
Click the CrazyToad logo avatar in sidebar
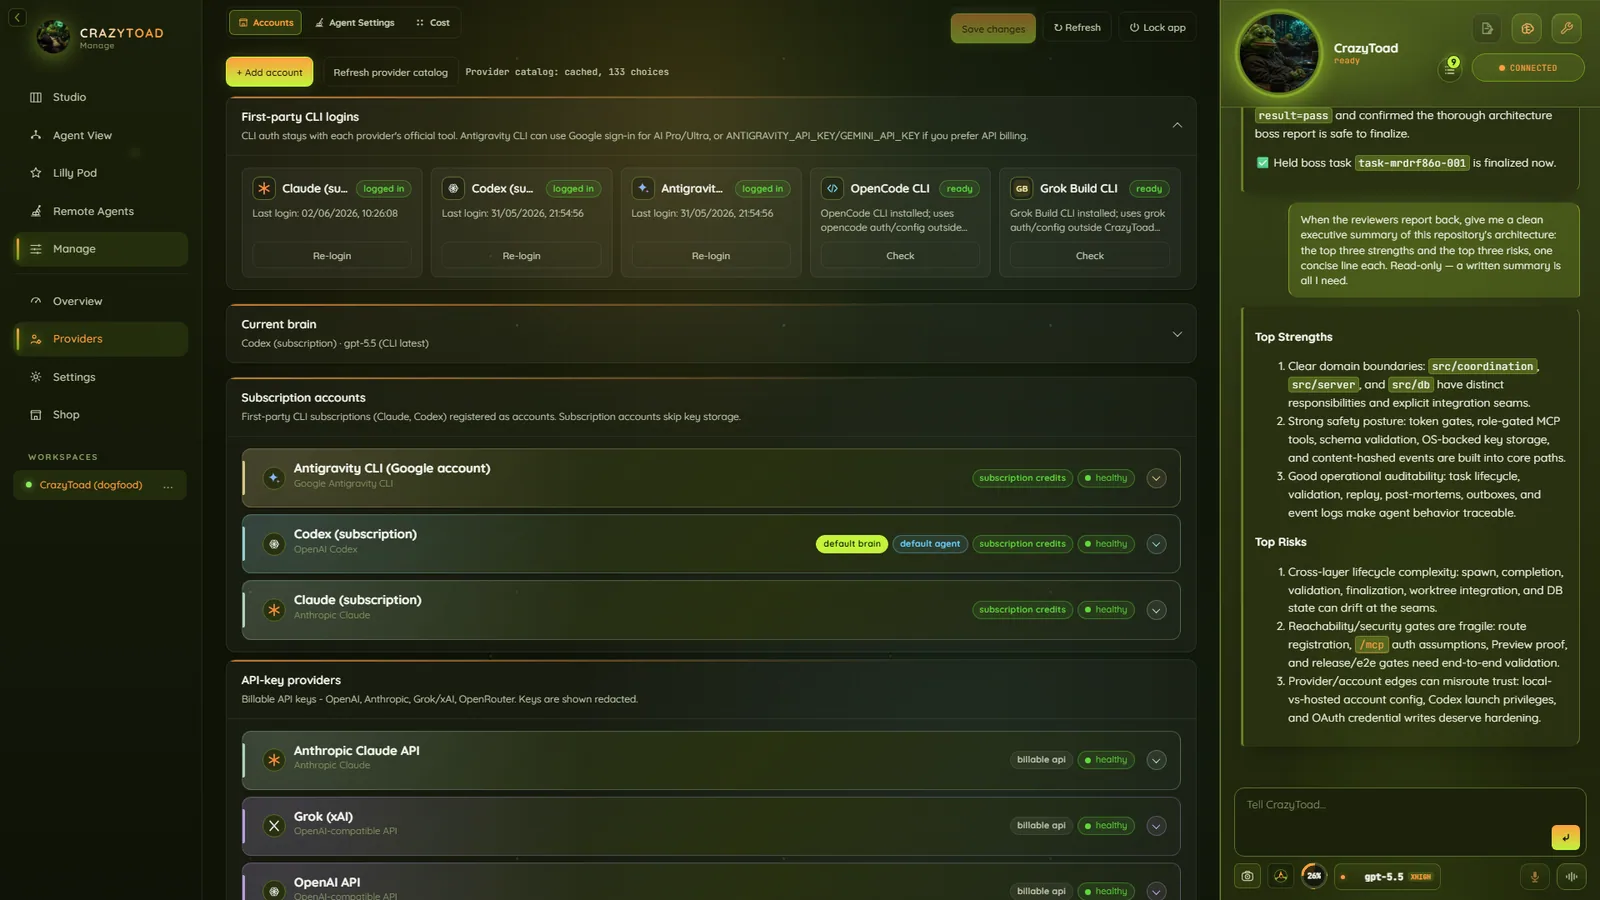pyautogui.click(x=53, y=37)
